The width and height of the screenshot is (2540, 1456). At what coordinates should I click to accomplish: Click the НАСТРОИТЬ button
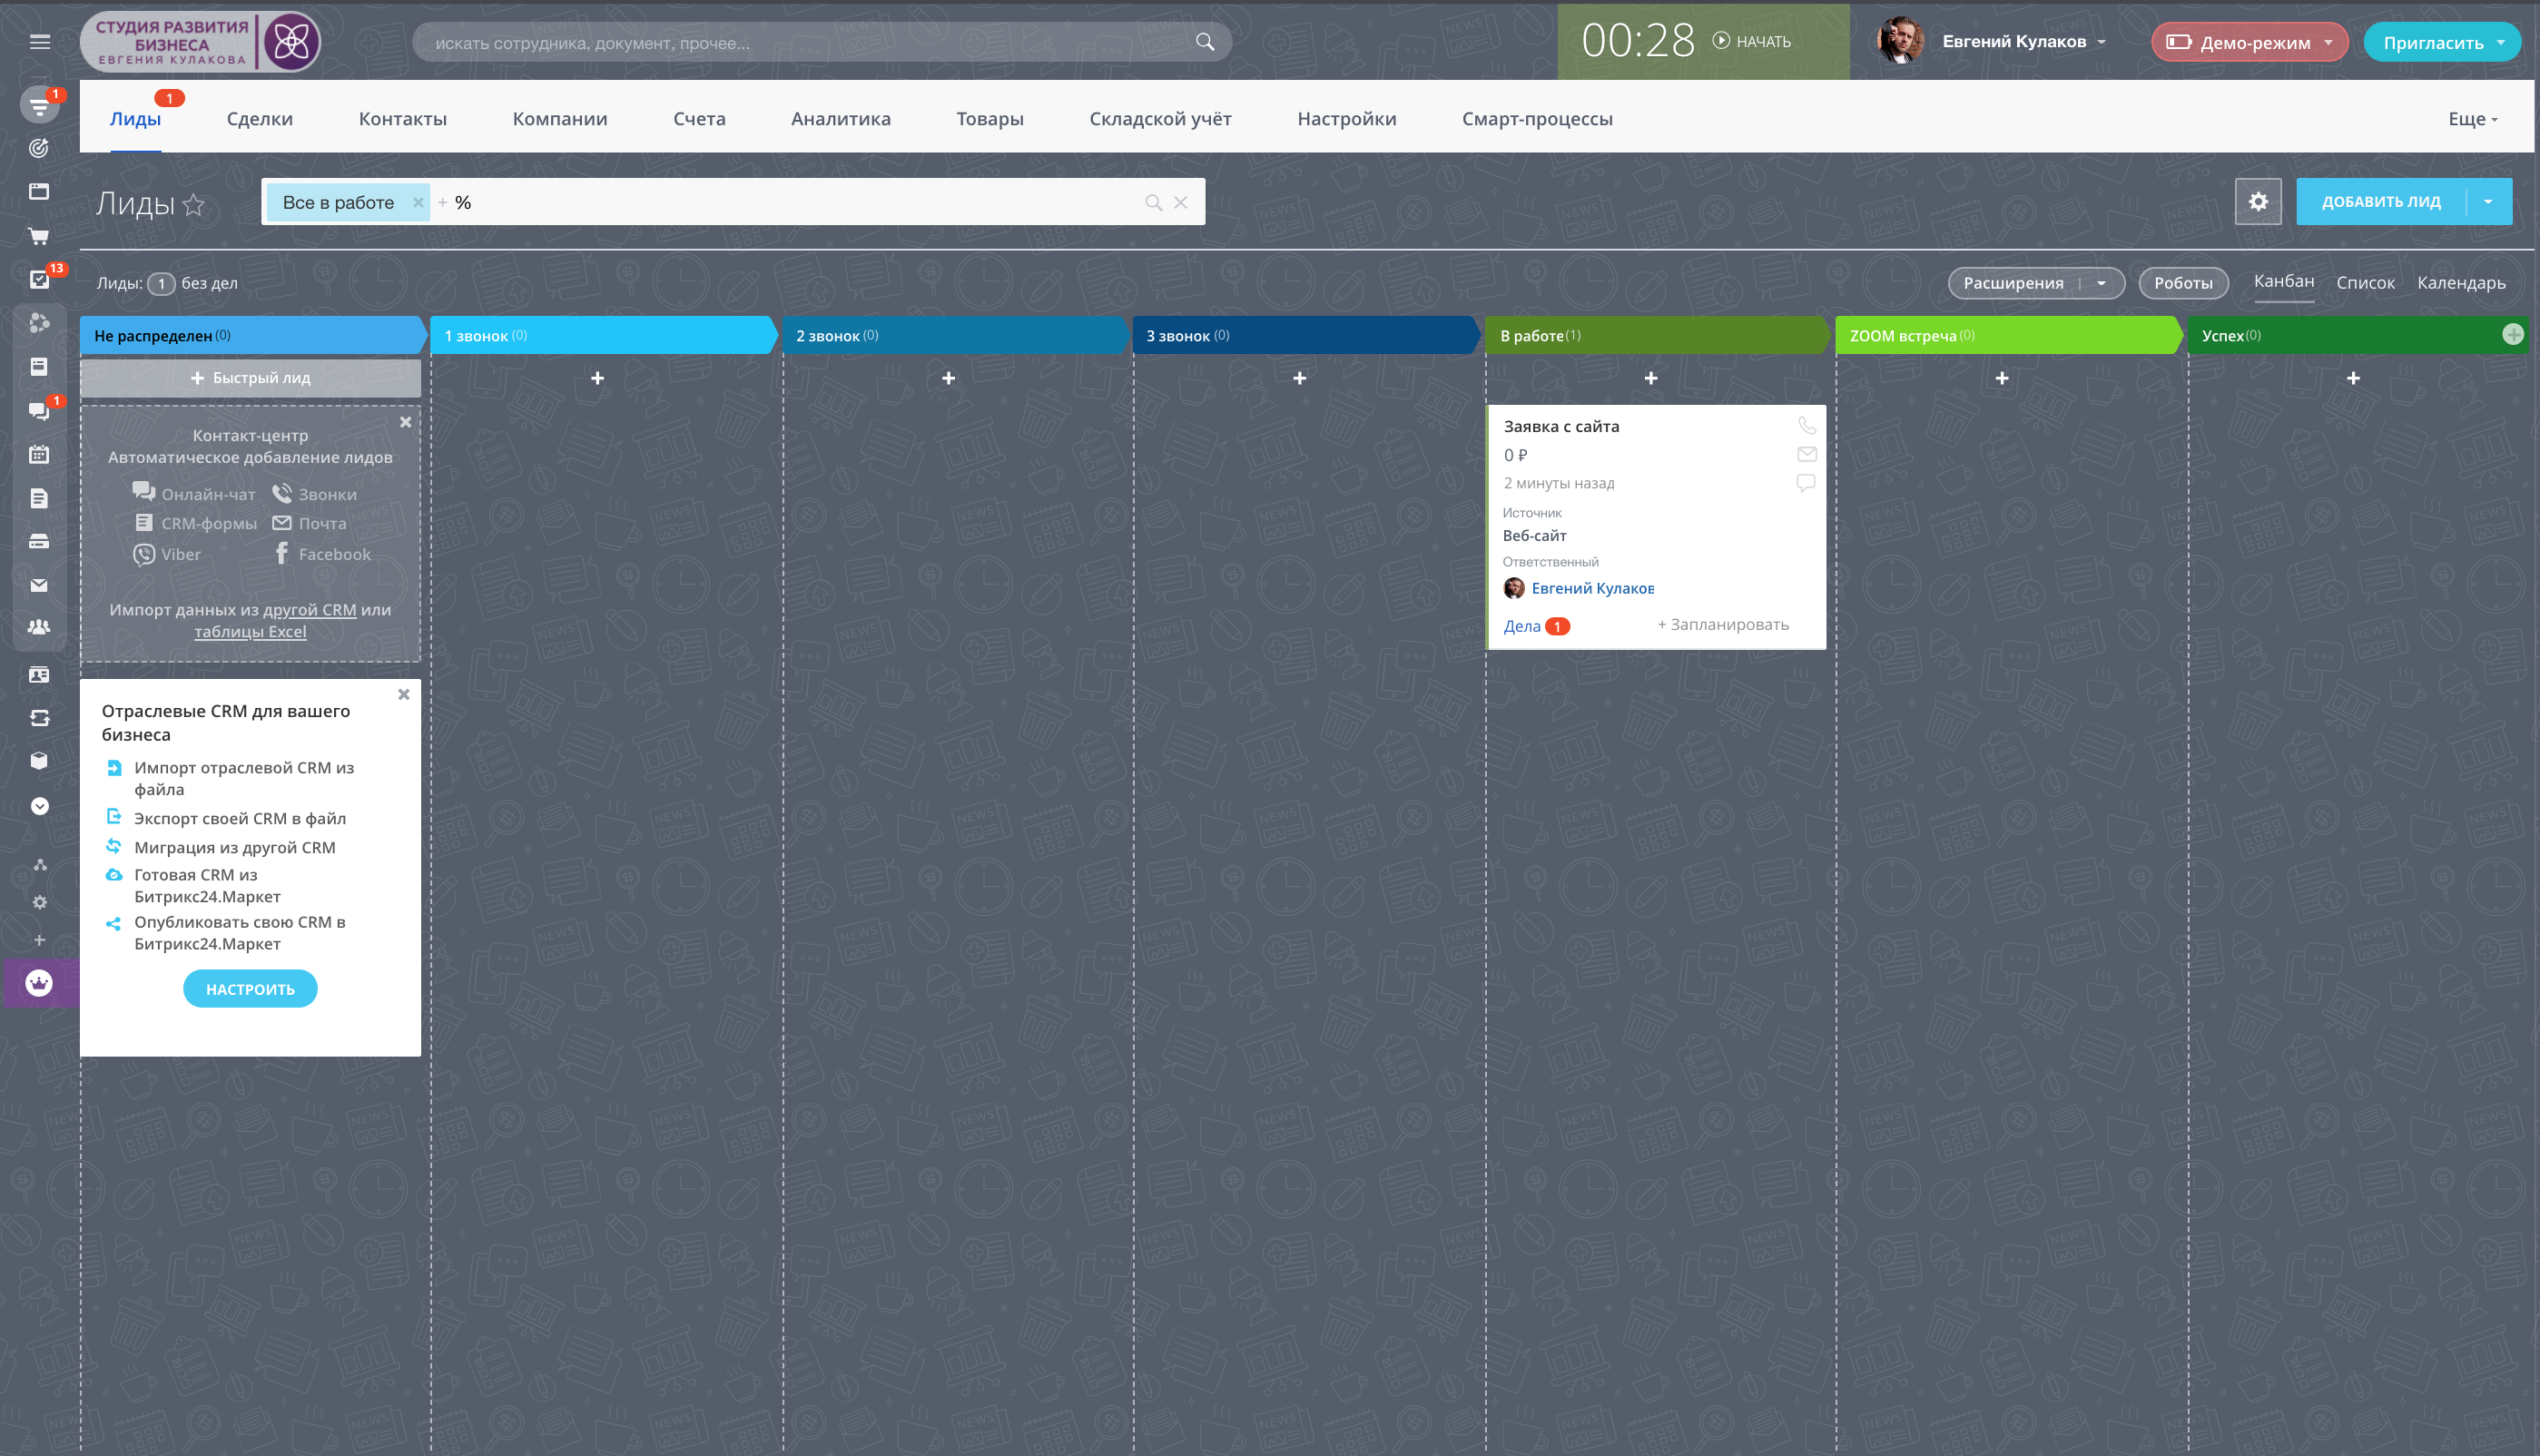[x=250, y=988]
